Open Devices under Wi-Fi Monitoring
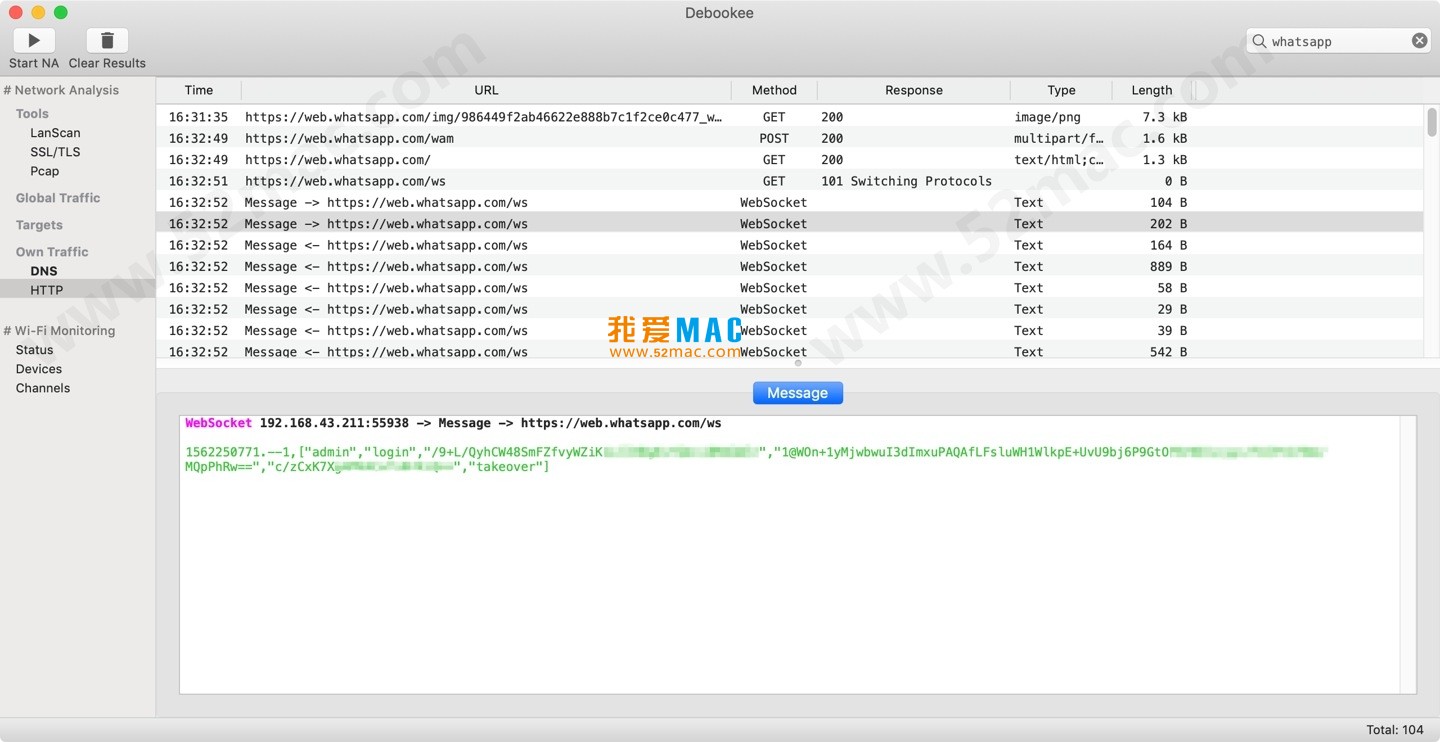The height and width of the screenshot is (742, 1440). pos(39,369)
